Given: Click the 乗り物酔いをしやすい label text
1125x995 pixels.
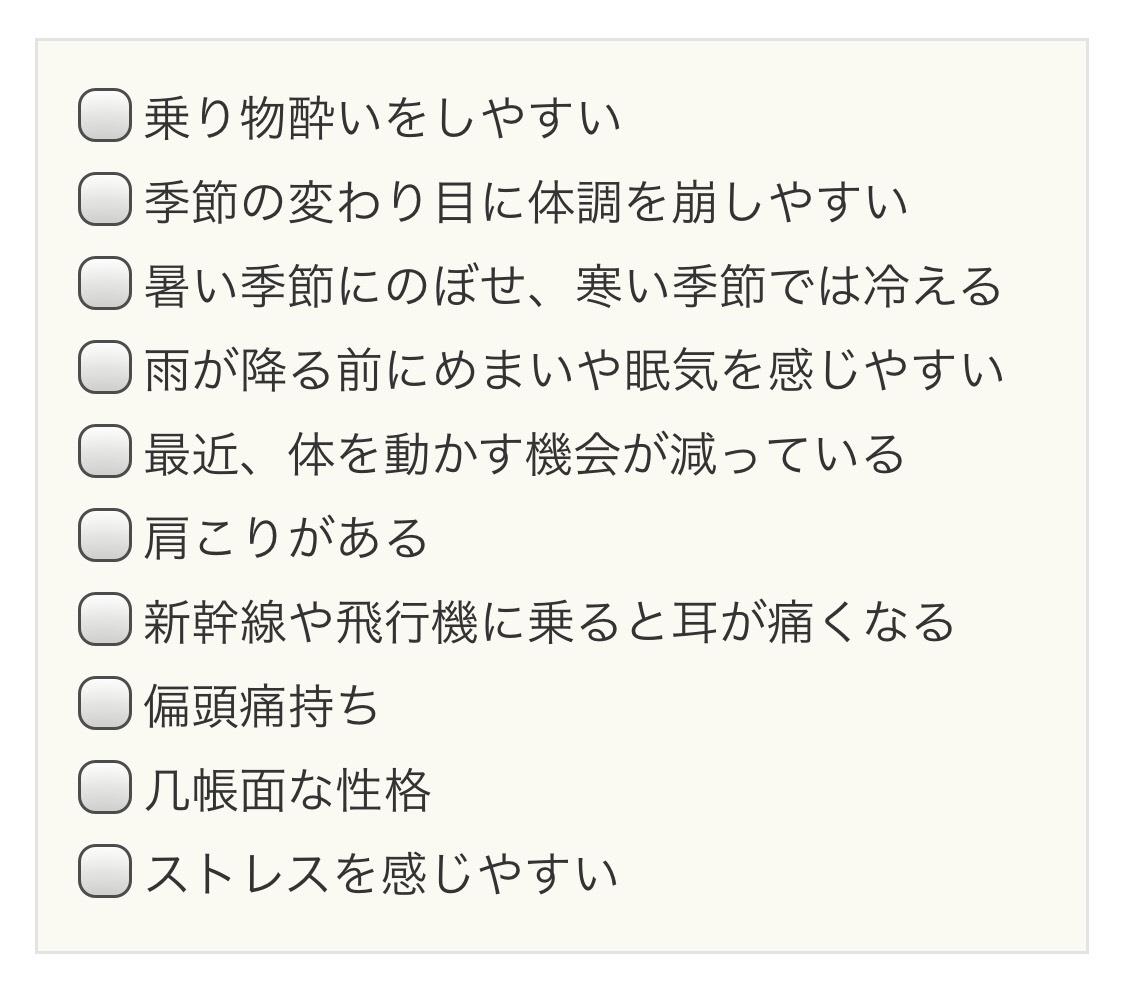Looking at the screenshot, I should pyautogui.click(x=382, y=118).
